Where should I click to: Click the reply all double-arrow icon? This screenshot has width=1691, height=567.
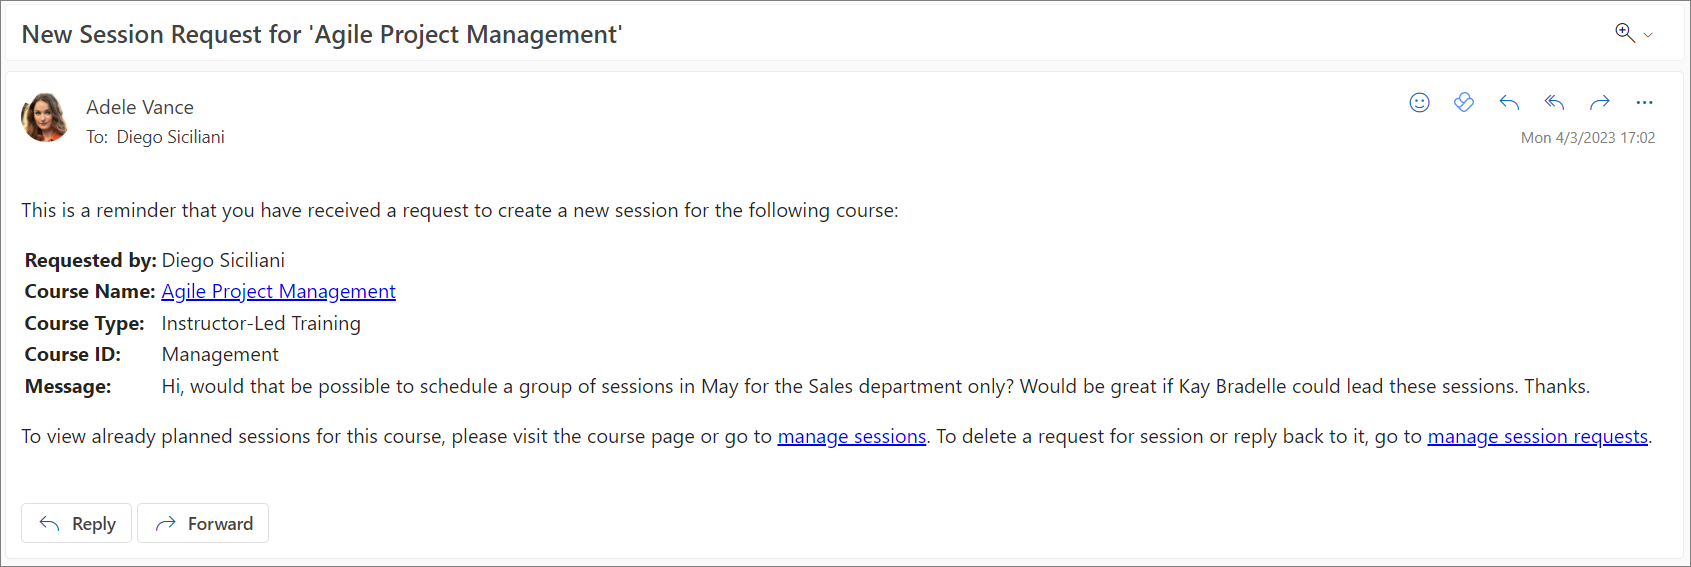click(1554, 102)
